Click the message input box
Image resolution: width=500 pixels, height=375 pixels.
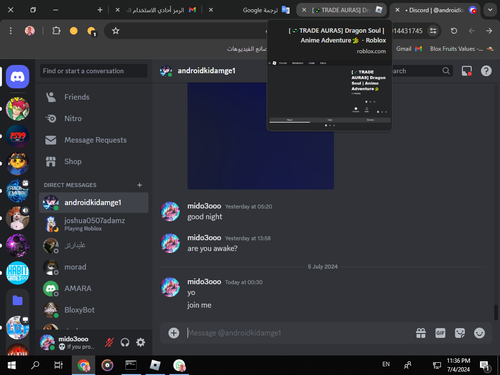pyautogui.click(x=297, y=333)
